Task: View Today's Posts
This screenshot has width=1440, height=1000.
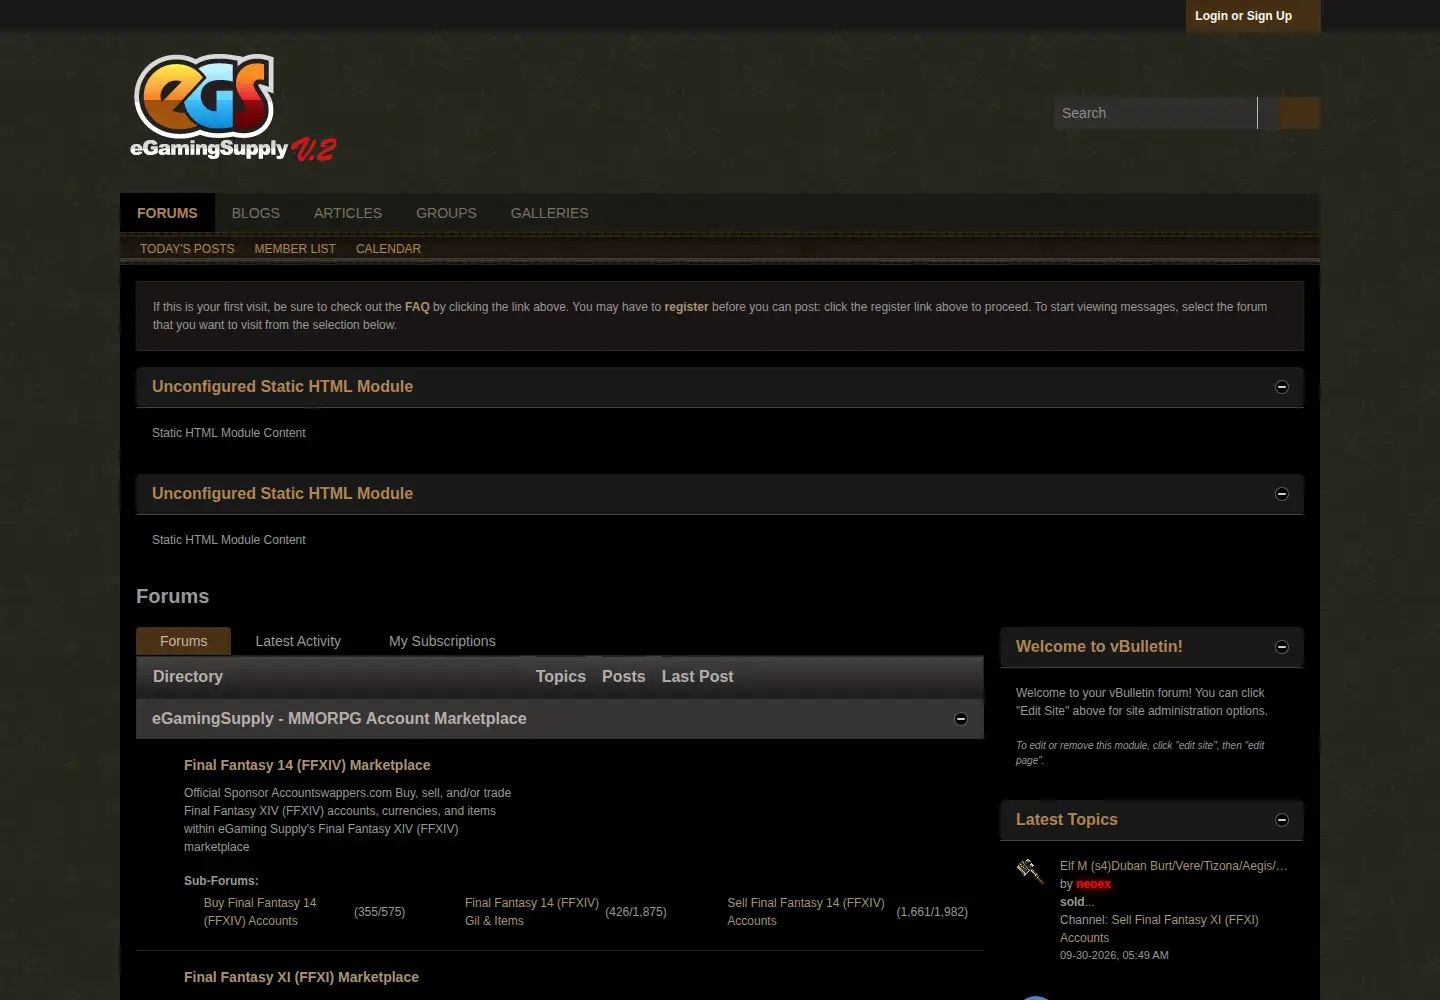Action: click(x=187, y=249)
